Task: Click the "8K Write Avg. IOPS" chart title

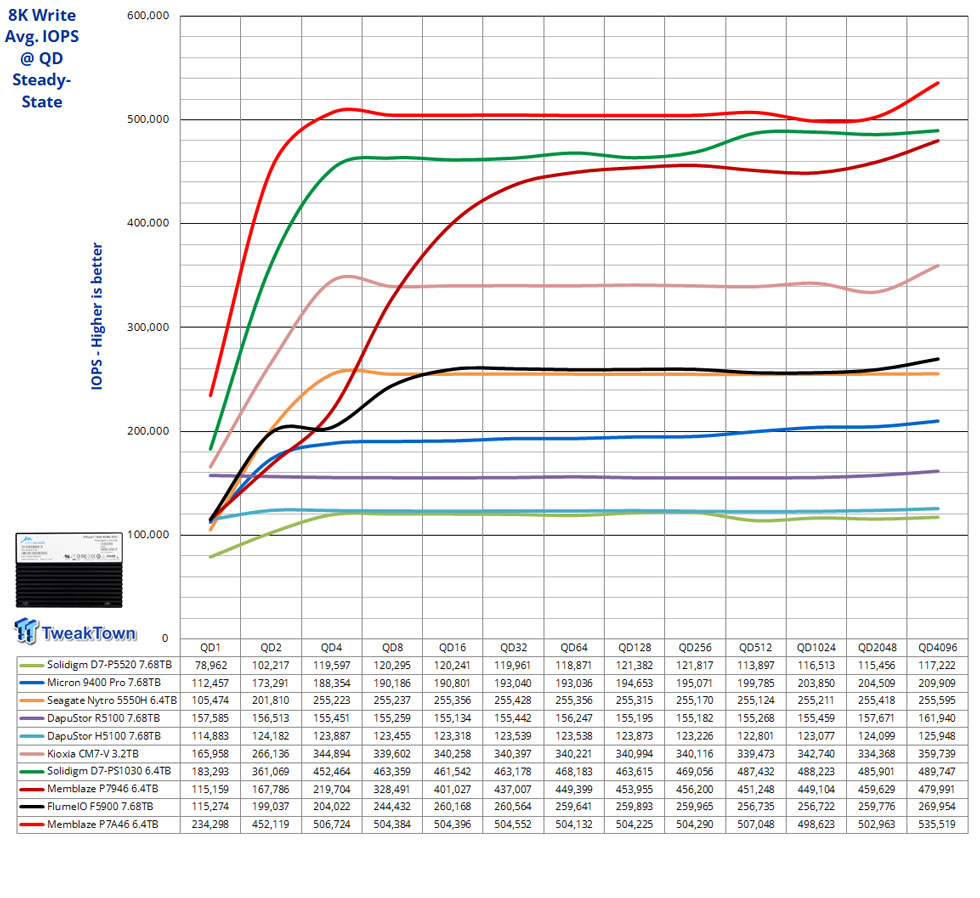Action: [42, 58]
